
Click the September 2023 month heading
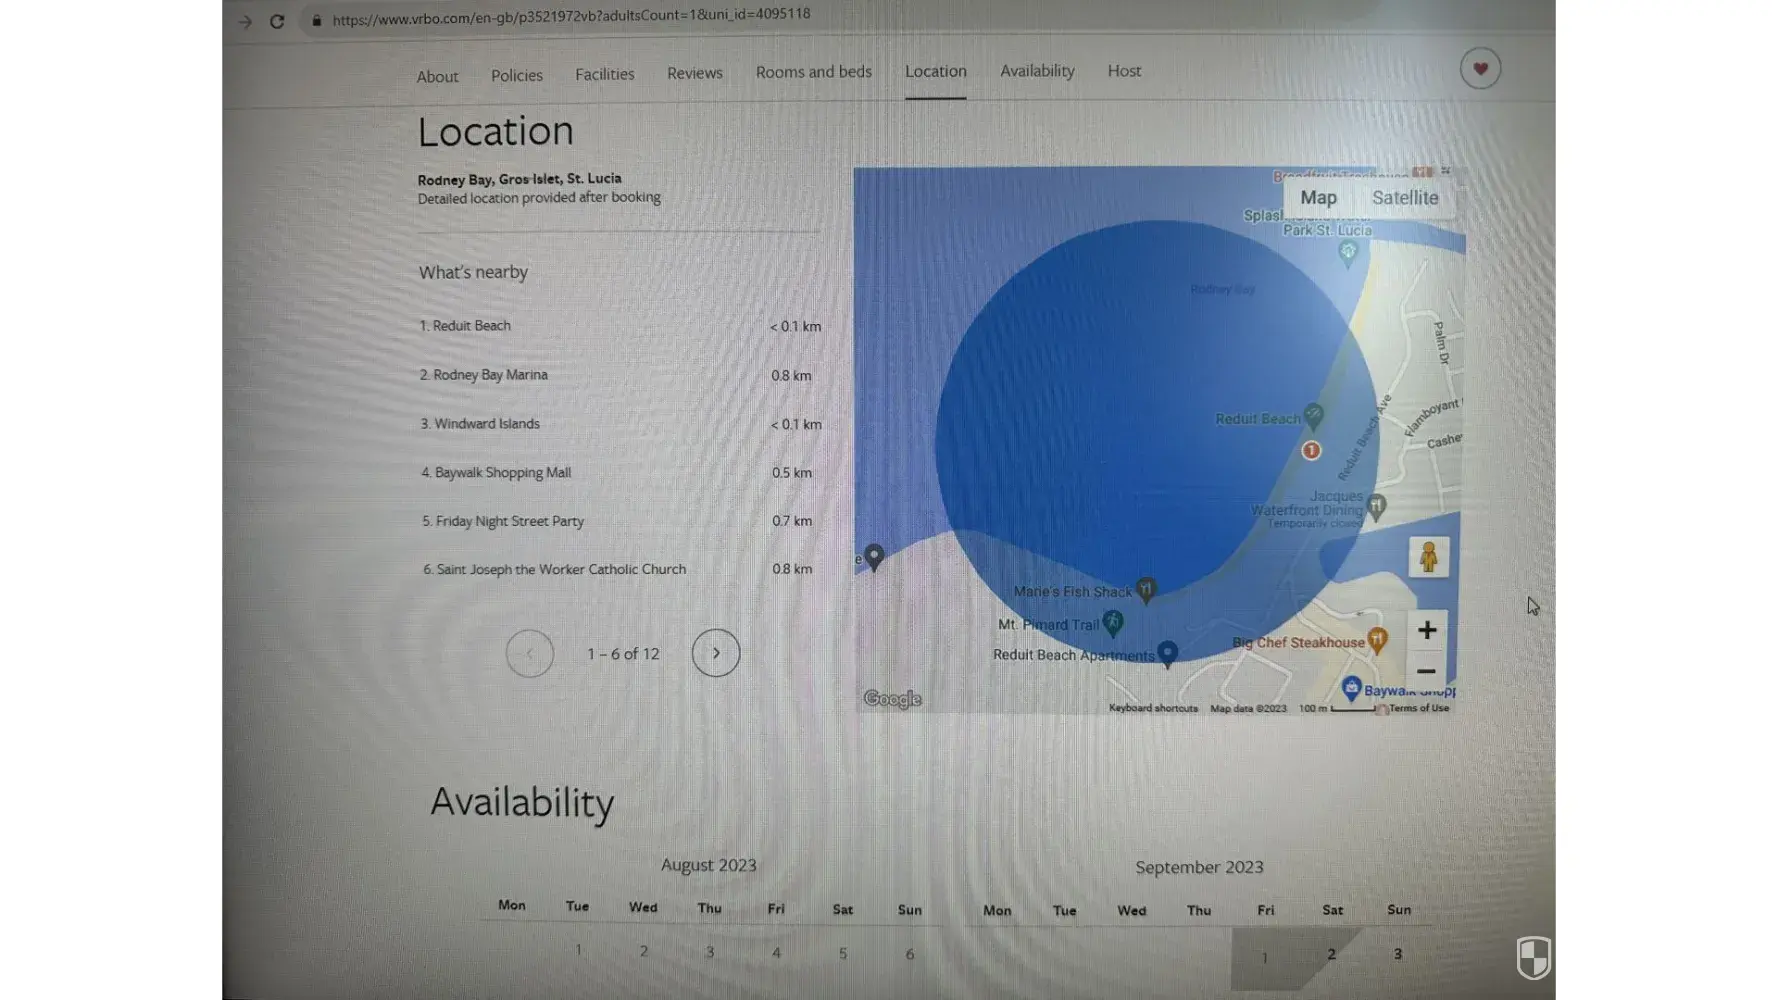[1199, 867]
